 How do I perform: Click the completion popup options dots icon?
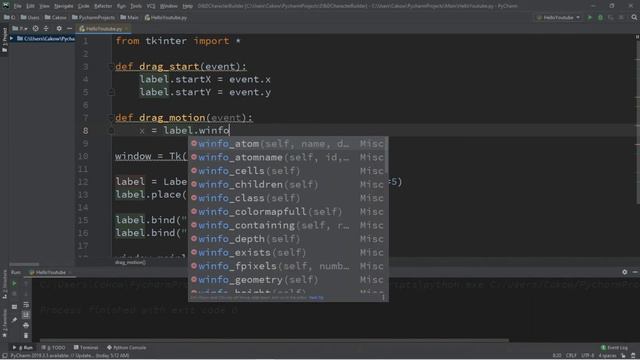coord(383,298)
